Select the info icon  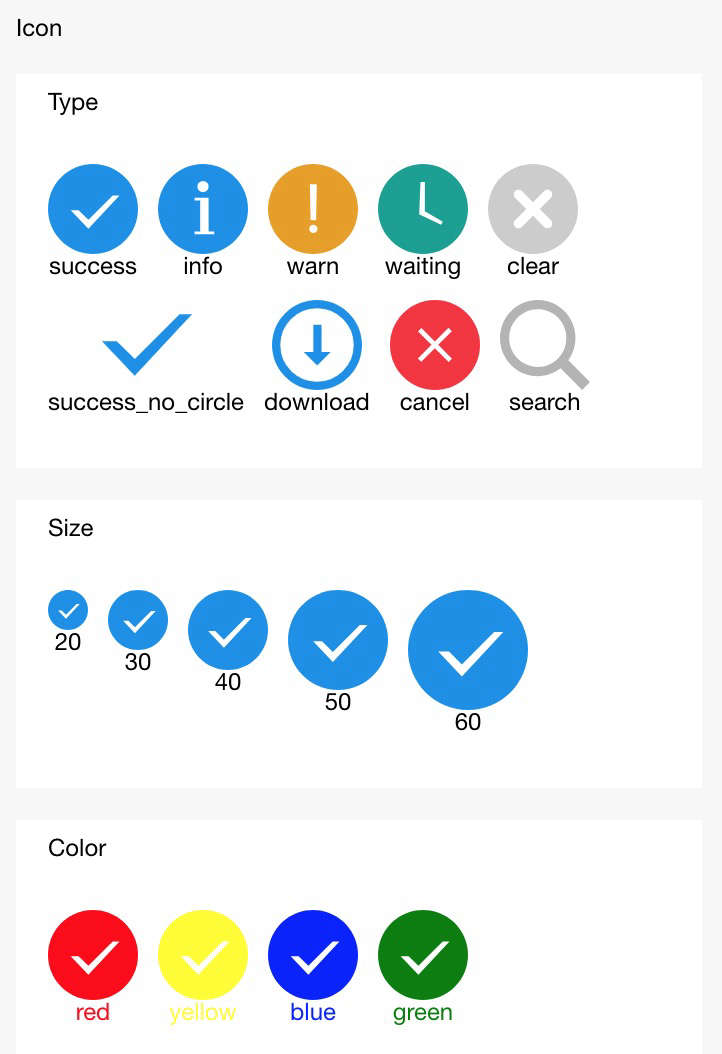(x=203, y=209)
